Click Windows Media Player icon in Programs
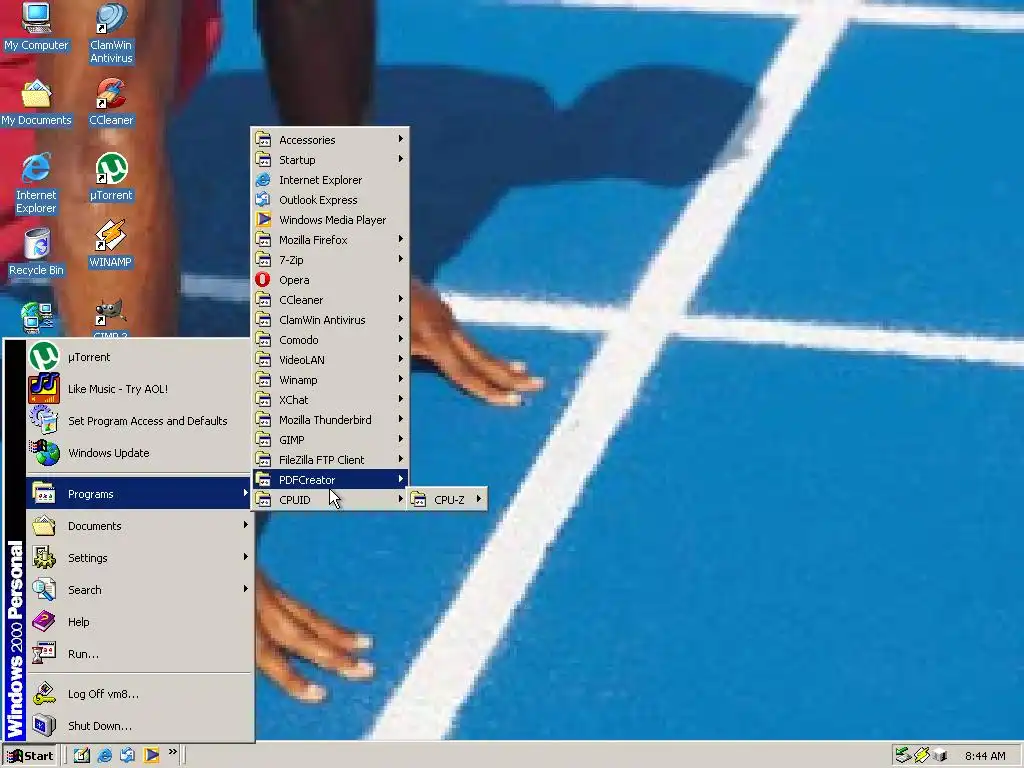The width and height of the screenshot is (1024, 768). click(x=263, y=219)
